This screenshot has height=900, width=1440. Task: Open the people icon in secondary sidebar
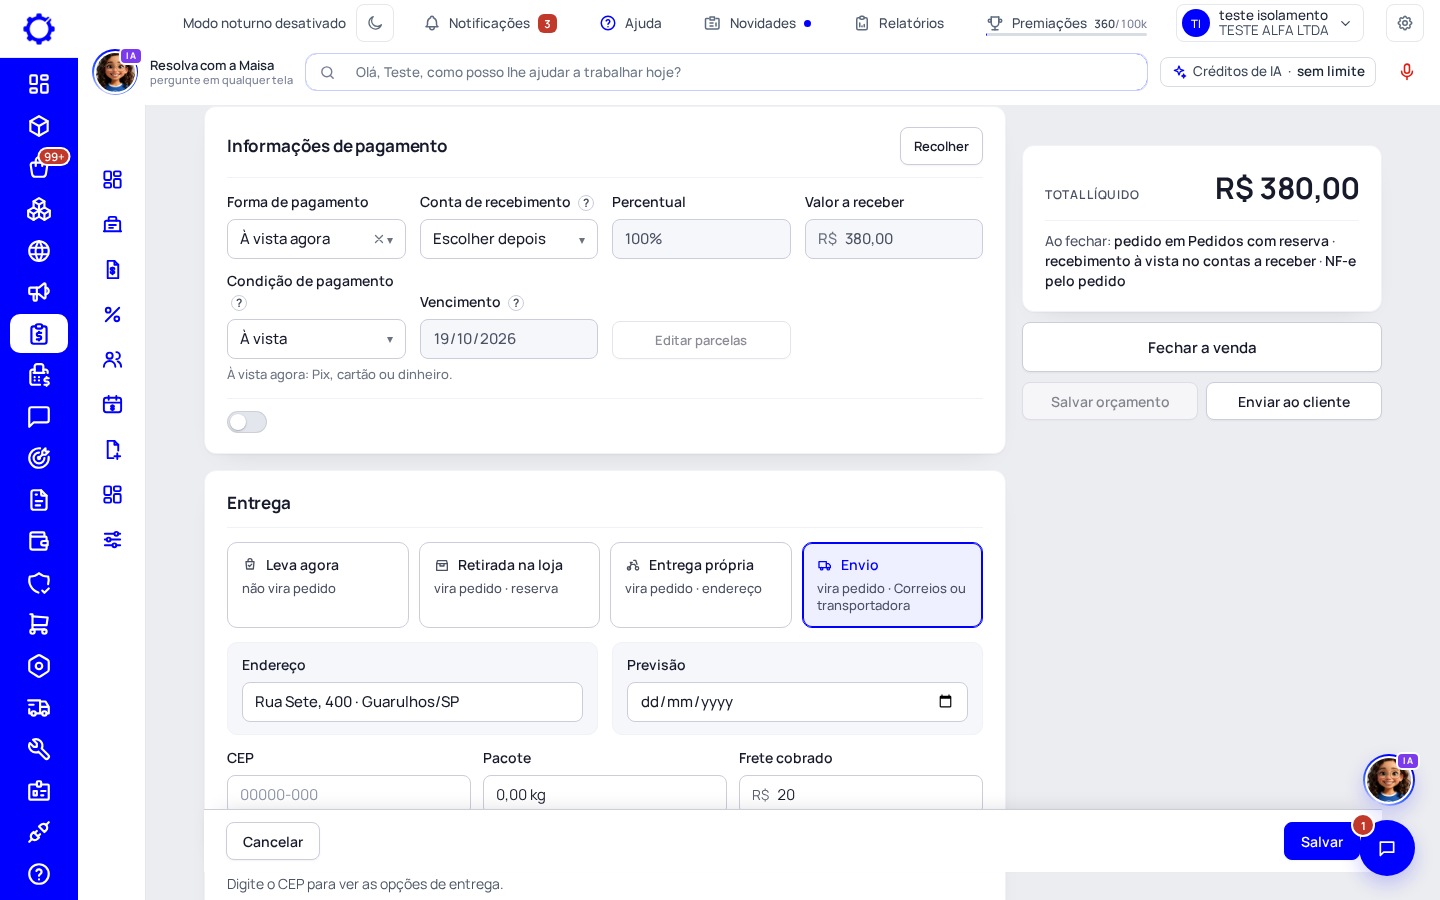[x=113, y=359]
